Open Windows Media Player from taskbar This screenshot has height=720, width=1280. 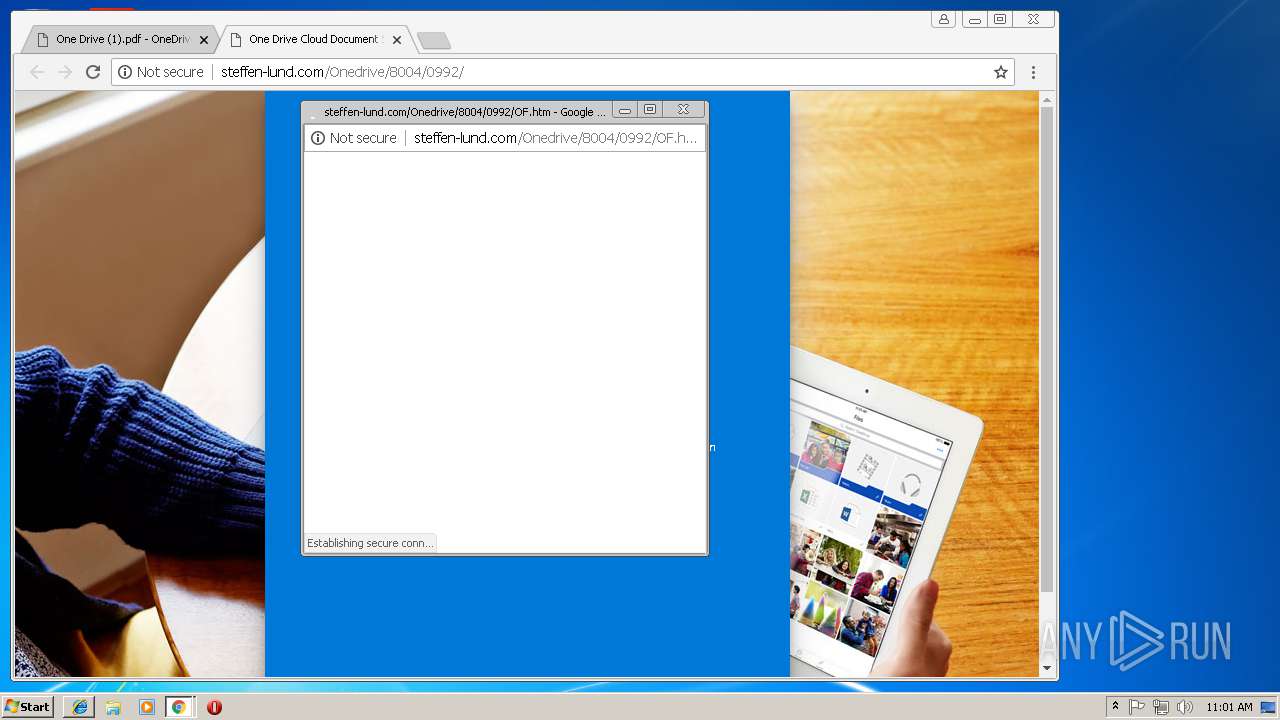(x=147, y=707)
